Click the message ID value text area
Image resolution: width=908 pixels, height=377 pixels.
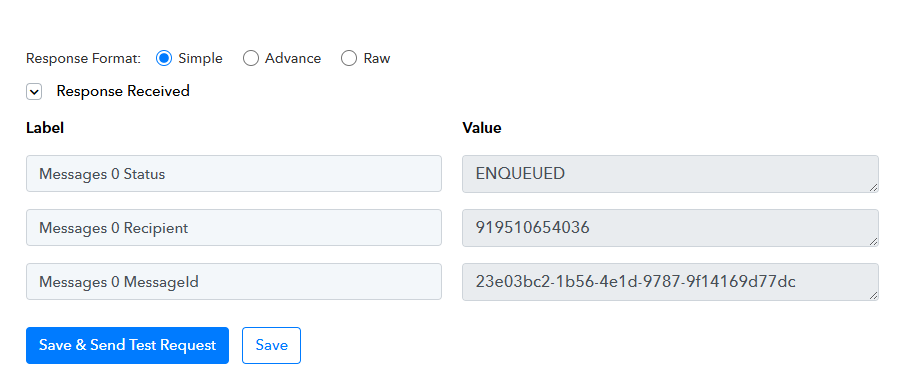[x=670, y=282]
